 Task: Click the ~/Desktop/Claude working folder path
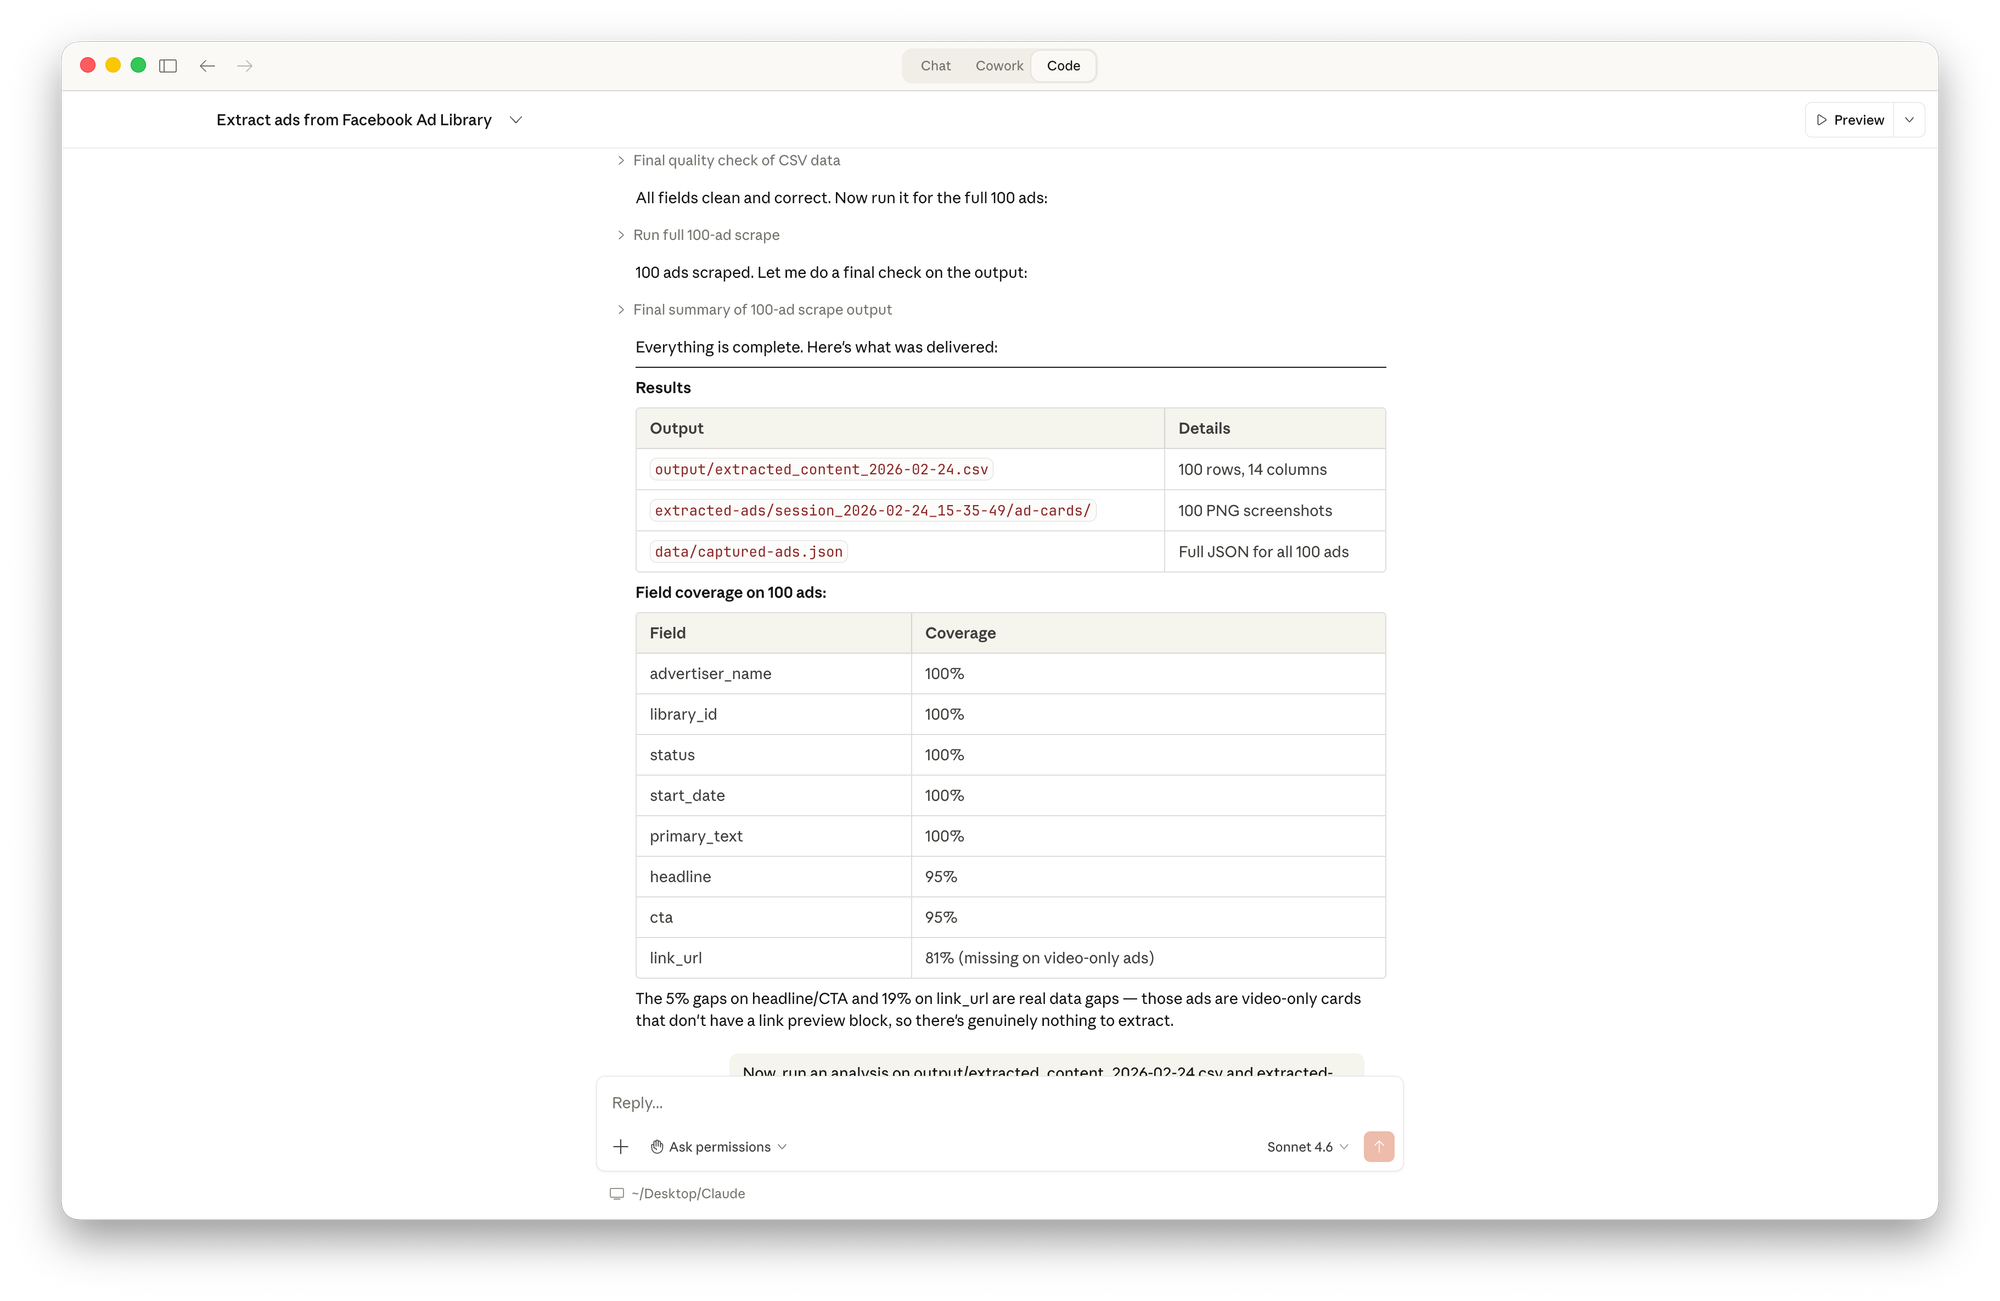(x=688, y=1194)
